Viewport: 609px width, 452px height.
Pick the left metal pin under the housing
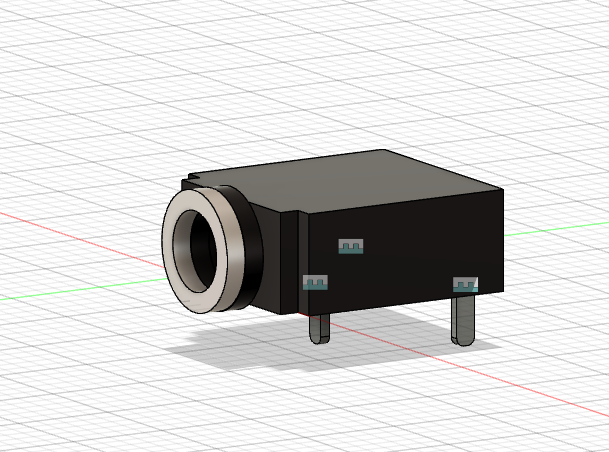319,329
